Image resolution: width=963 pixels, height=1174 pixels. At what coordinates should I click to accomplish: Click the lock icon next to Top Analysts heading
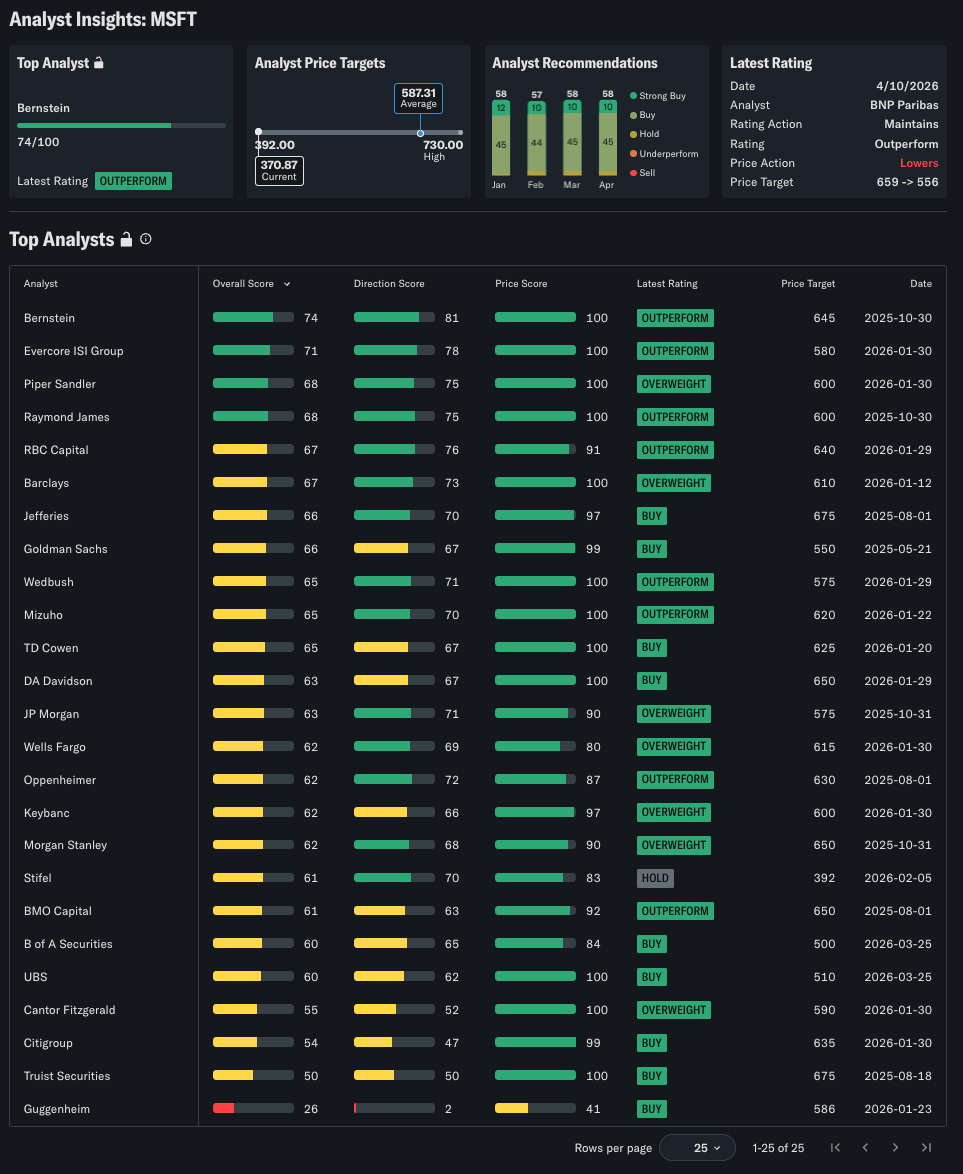127,240
